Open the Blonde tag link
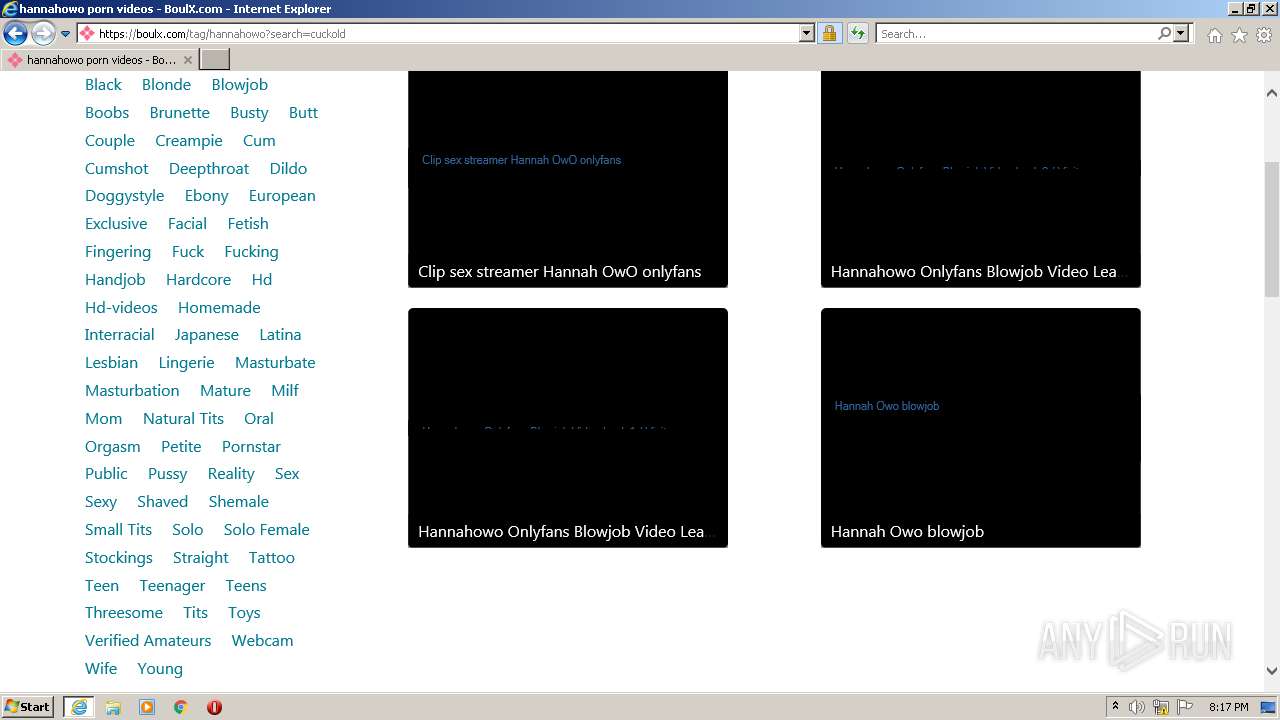 [x=166, y=85]
